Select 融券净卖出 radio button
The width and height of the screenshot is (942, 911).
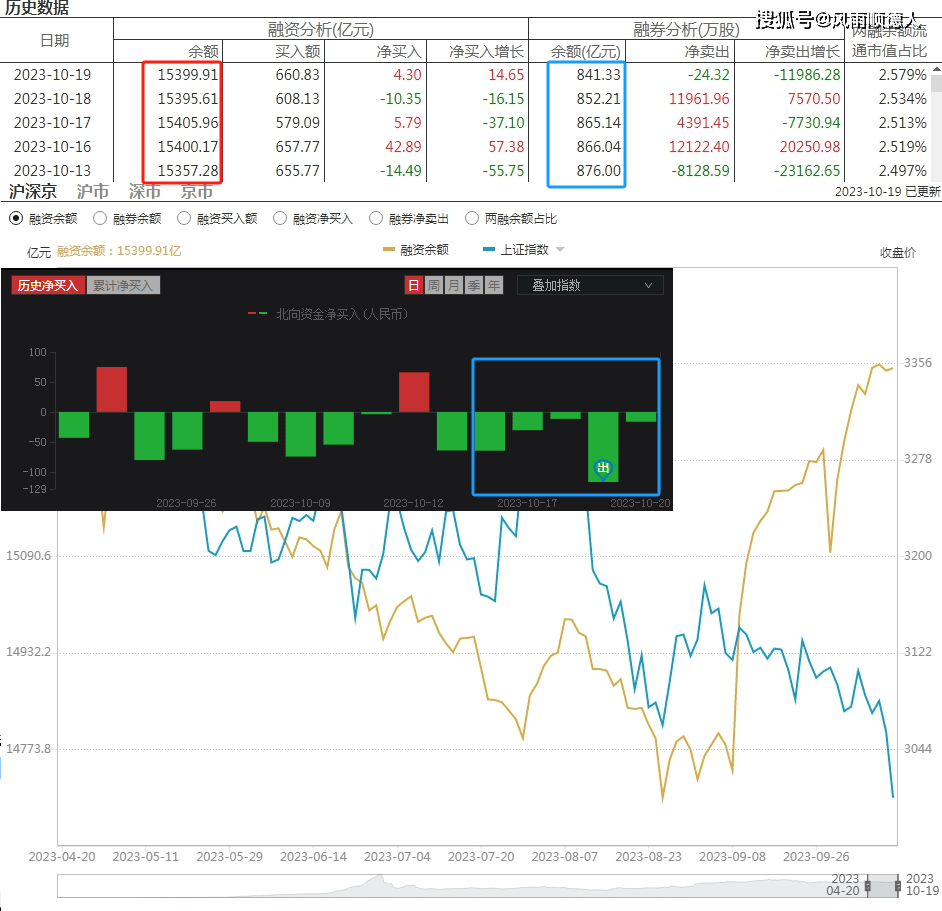point(376,218)
